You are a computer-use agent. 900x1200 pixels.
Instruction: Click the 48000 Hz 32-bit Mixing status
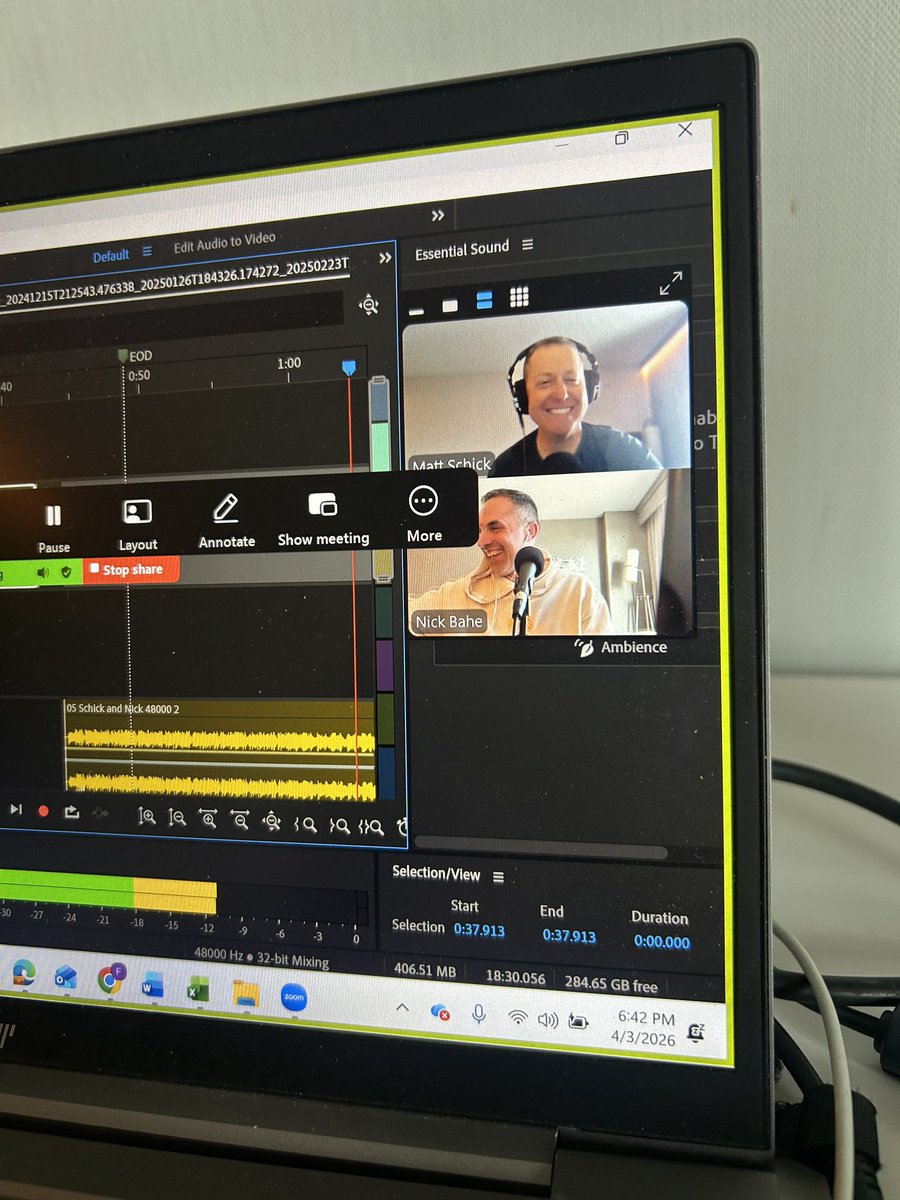[261, 960]
